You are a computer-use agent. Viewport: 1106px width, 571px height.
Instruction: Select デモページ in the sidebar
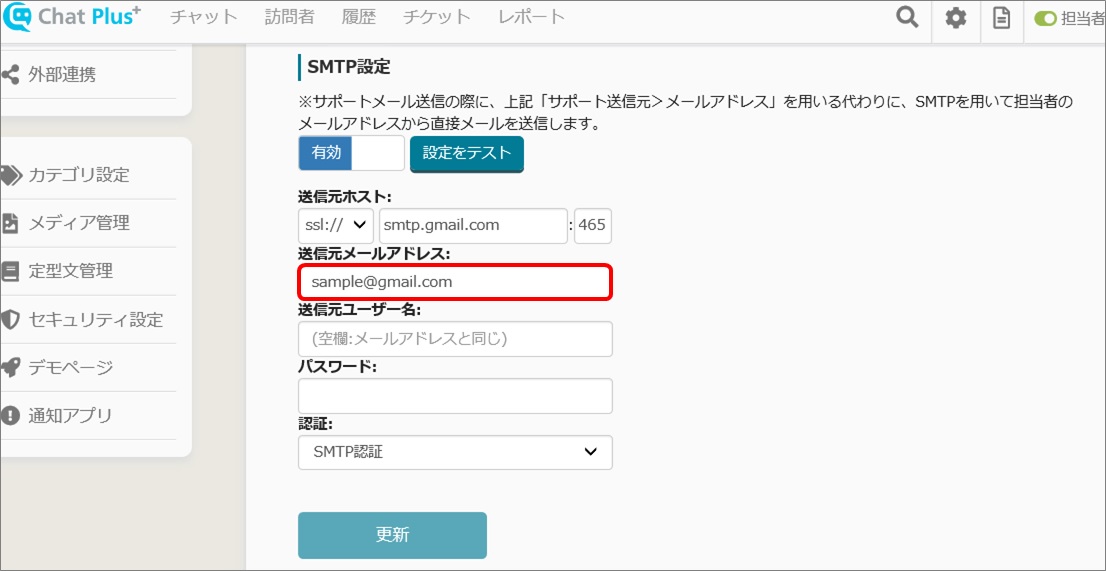[71, 367]
